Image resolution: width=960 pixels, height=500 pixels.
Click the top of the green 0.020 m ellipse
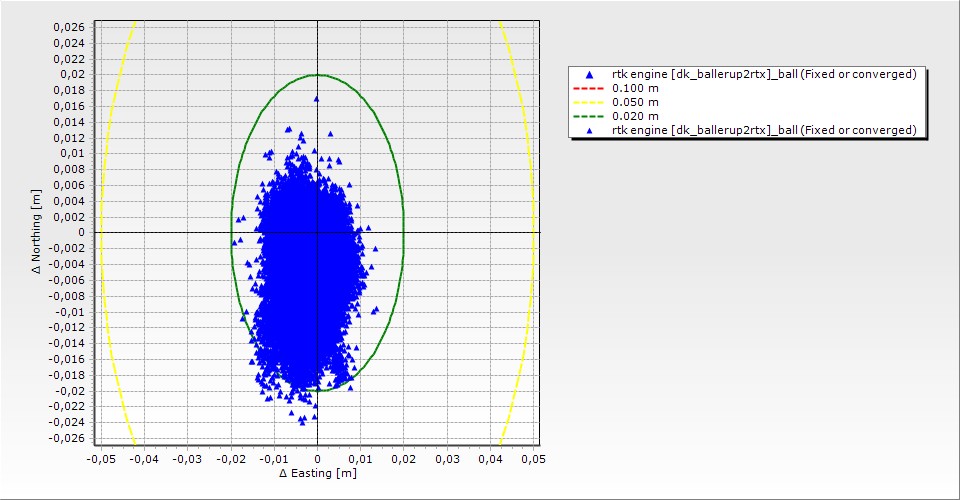[x=317, y=75]
